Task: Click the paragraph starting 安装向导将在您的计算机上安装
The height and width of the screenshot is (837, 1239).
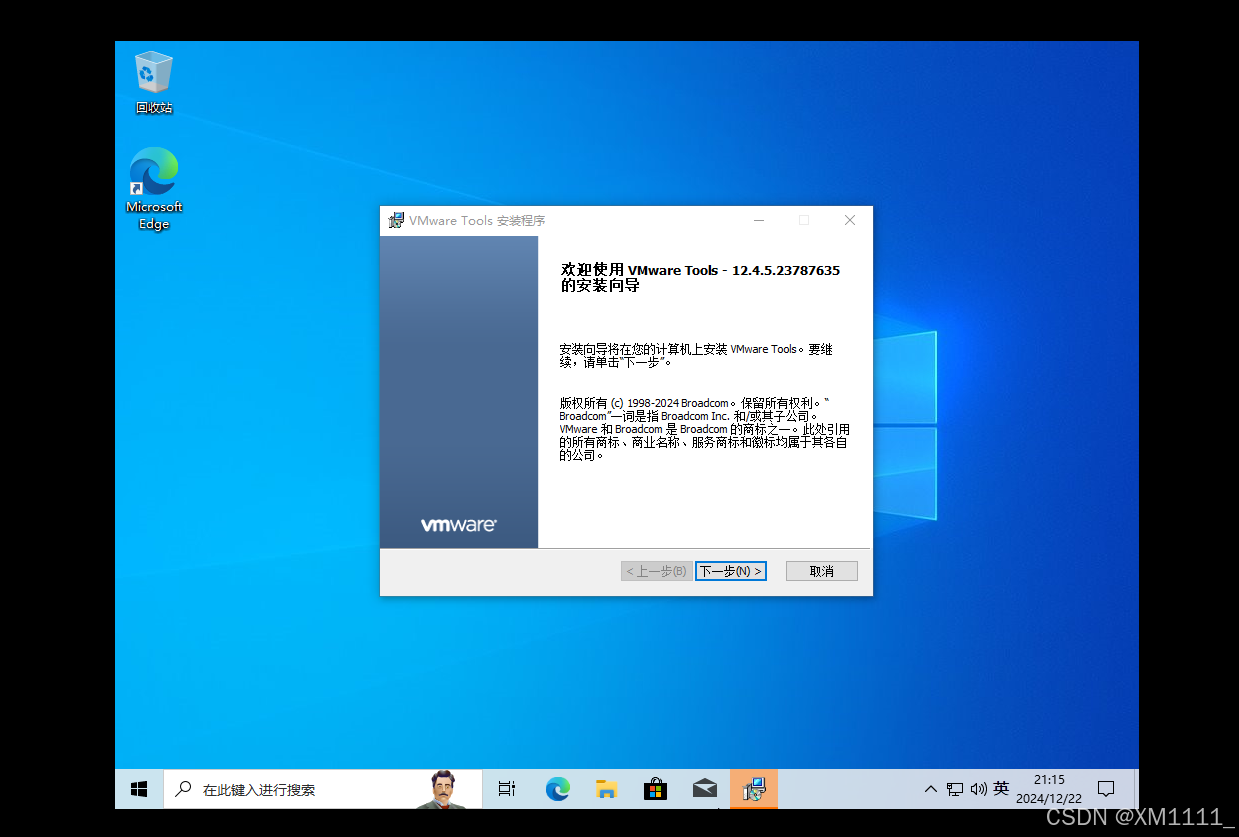Action: tap(696, 355)
